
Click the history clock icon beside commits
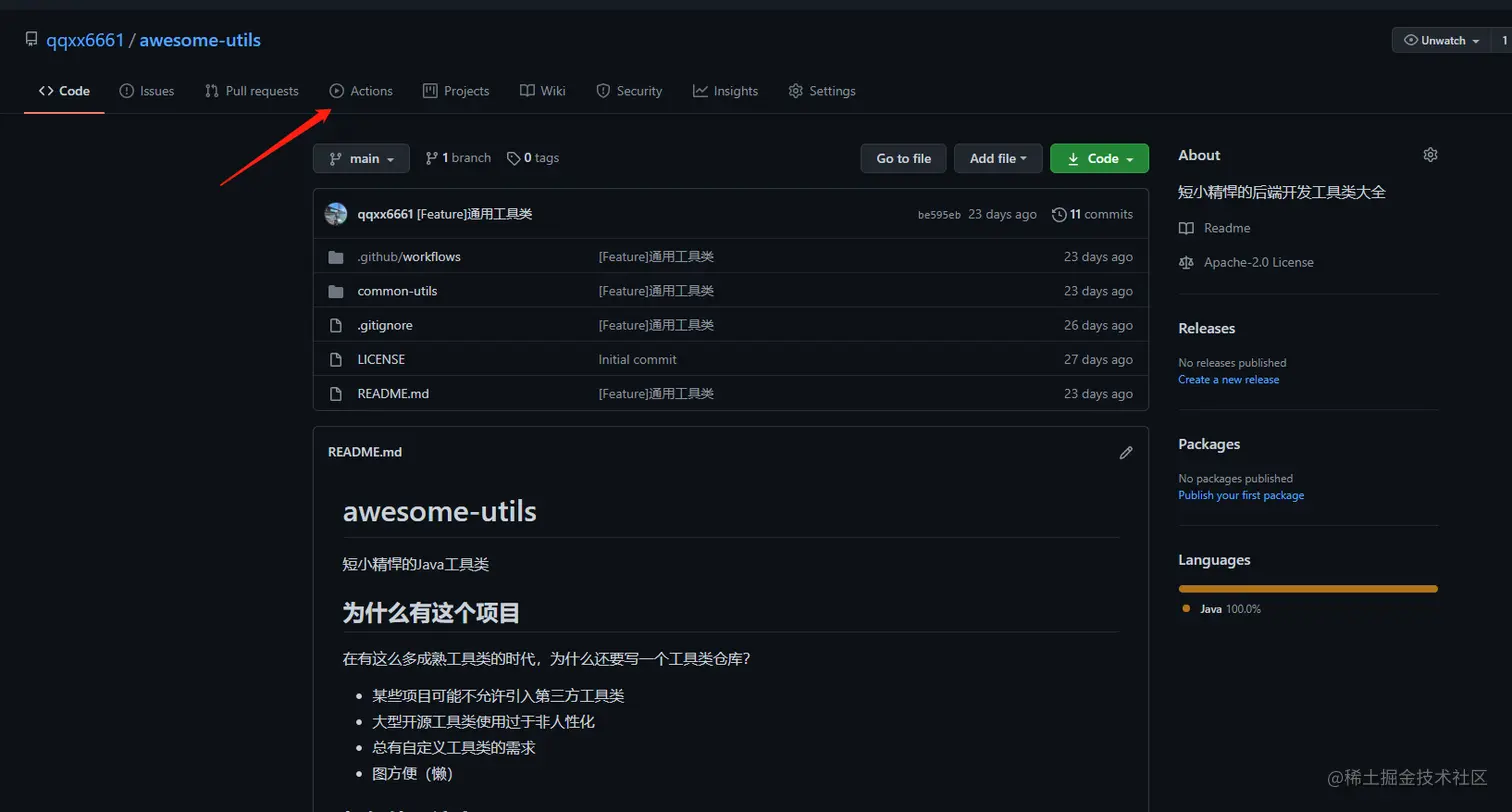pyautogui.click(x=1059, y=214)
